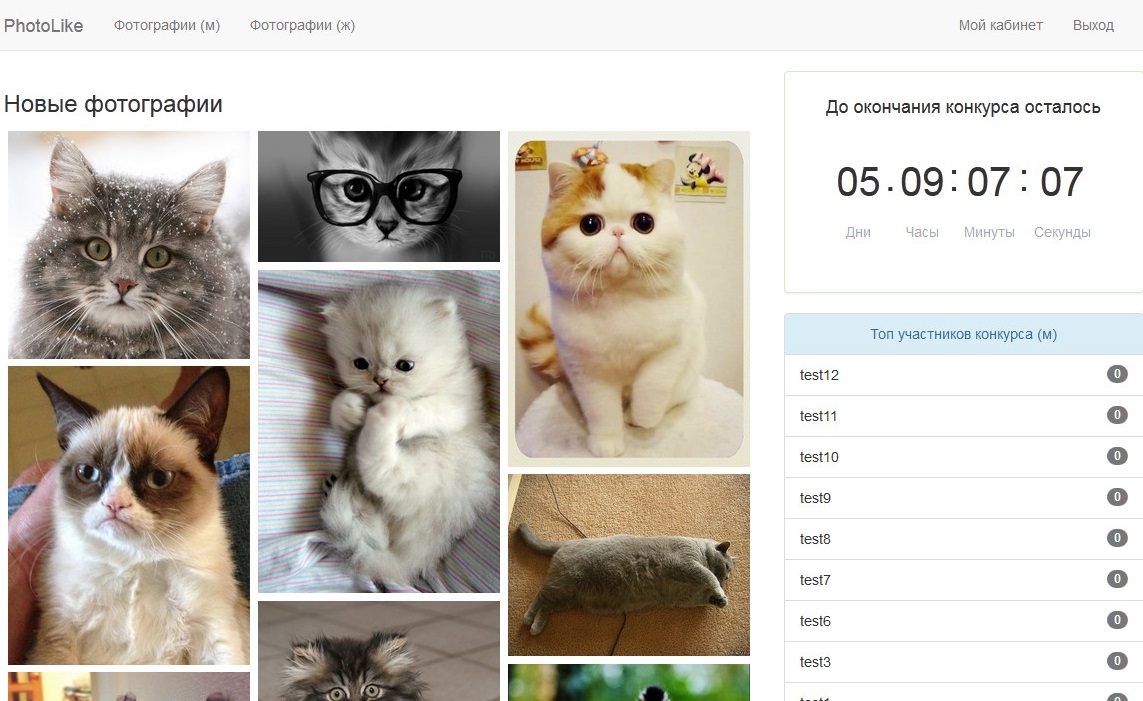1143x701 pixels.
Task: Open the snowy gray cat photo
Action: (129, 245)
